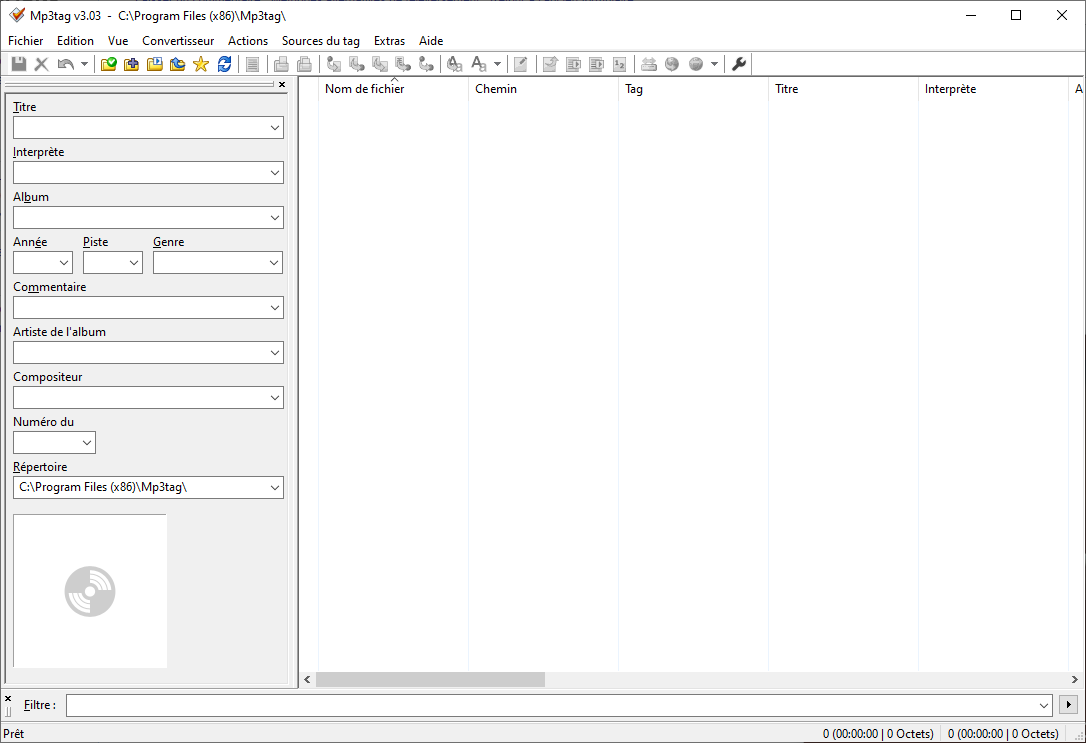
Task: Click the Undo arrow icon
Action: (x=66, y=64)
